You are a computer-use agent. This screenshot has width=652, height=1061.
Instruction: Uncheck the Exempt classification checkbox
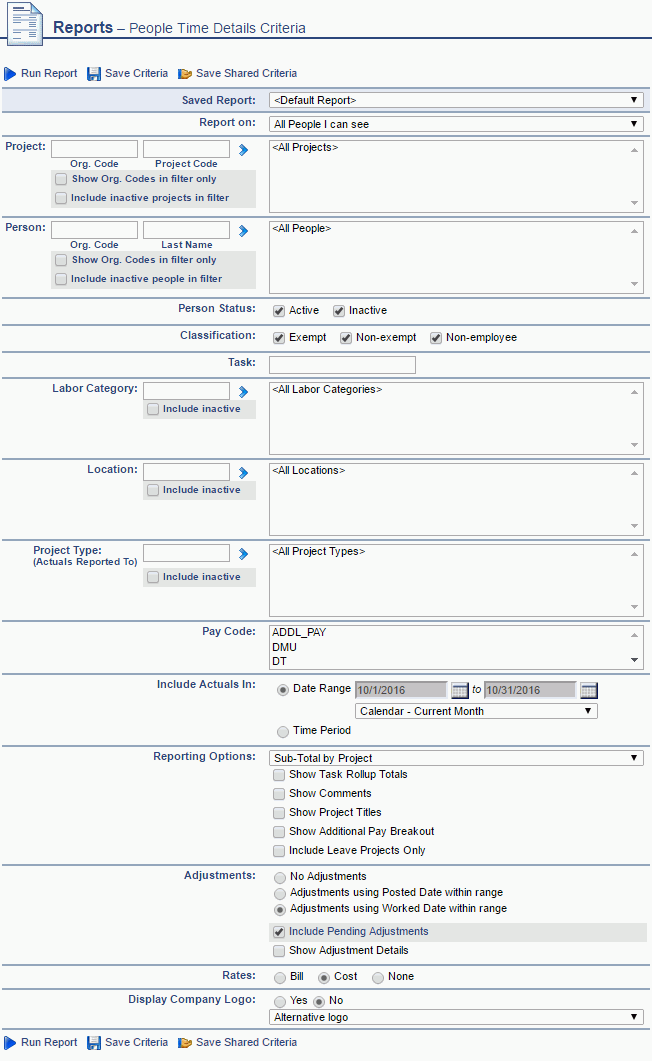tap(279, 338)
